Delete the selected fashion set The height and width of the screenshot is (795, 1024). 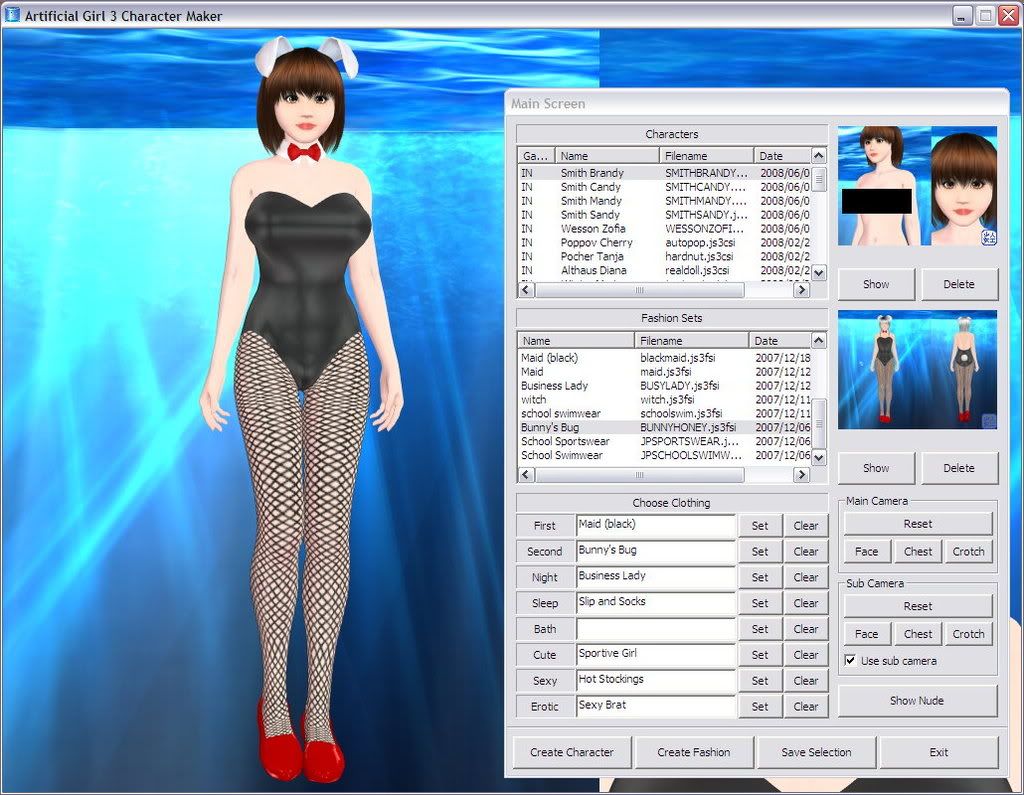pos(959,468)
